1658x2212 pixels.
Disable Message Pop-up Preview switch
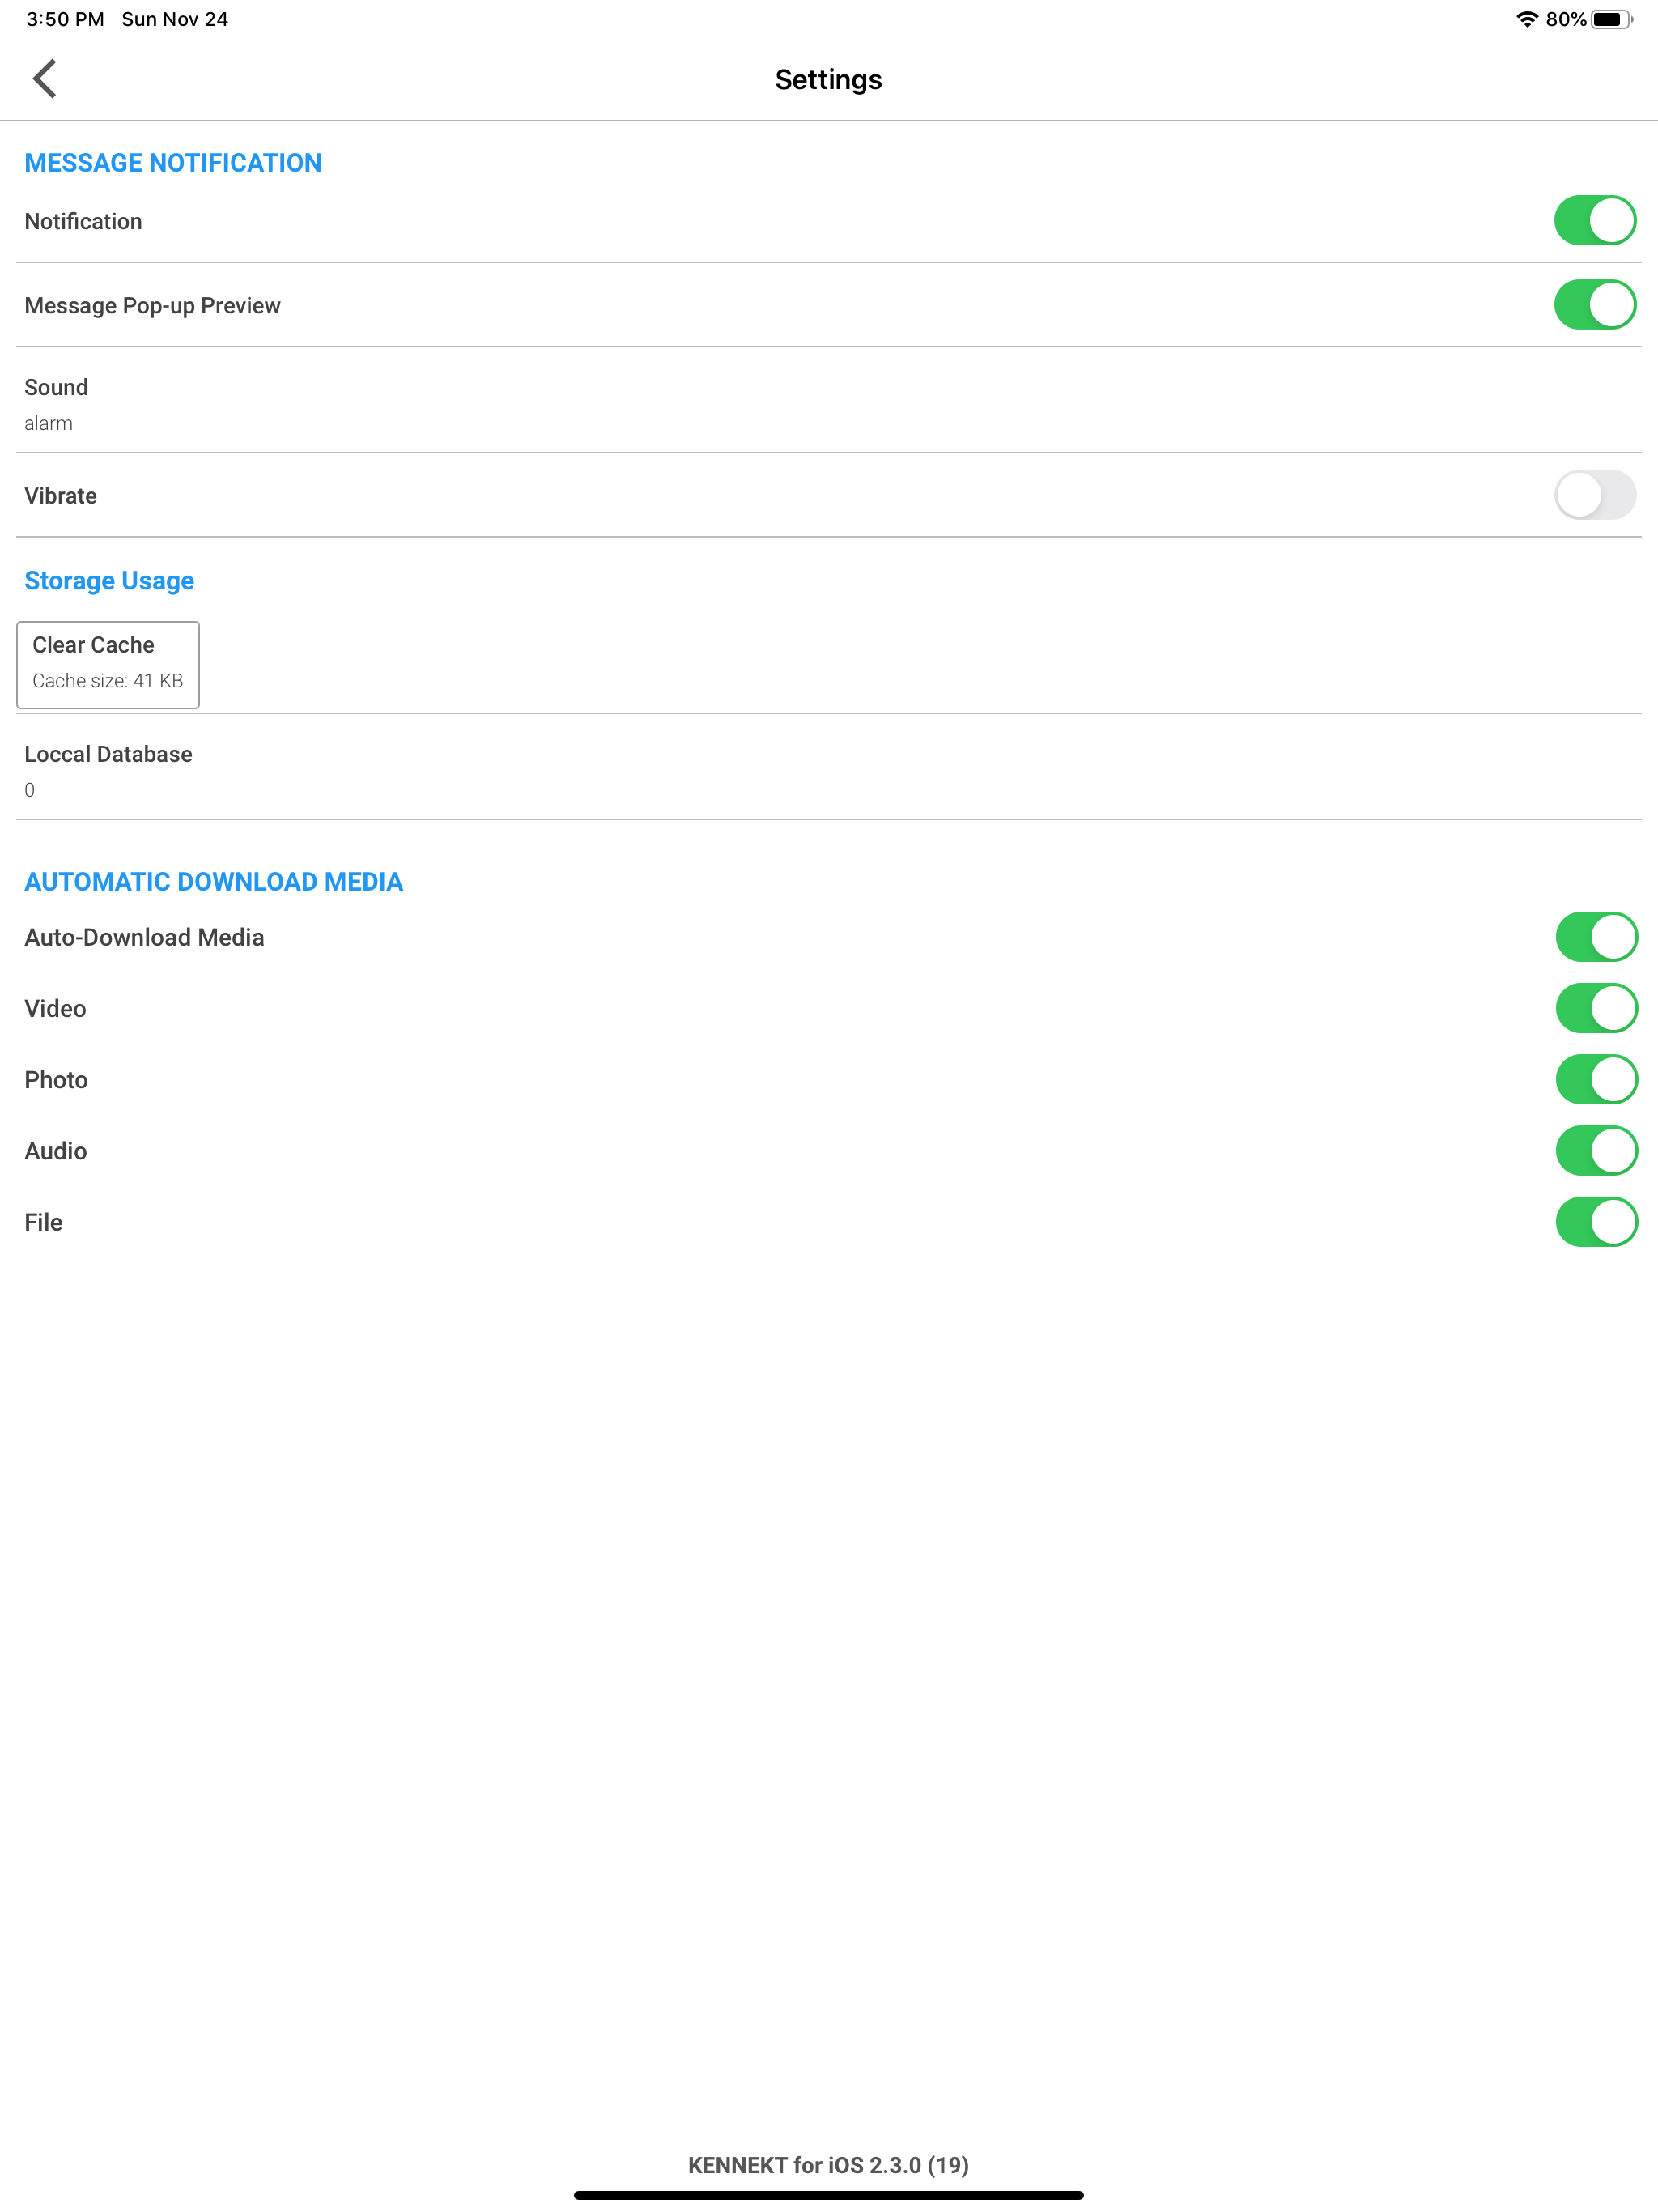click(x=1595, y=305)
